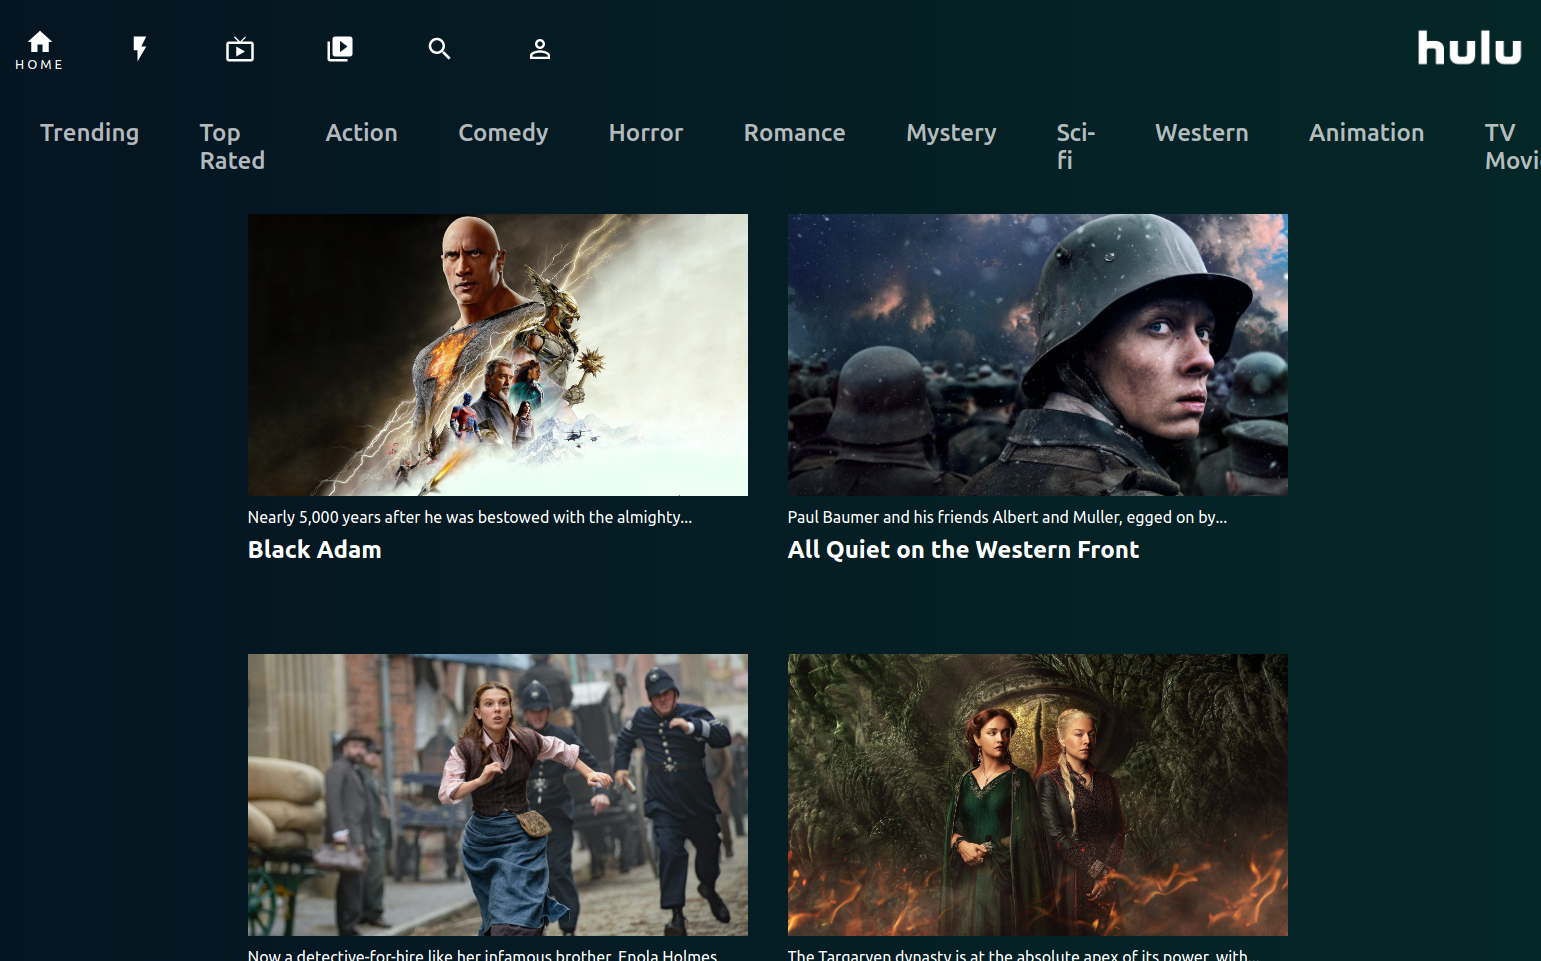1541x961 pixels.
Task: Switch to the Comedy genre tab
Action: tap(503, 133)
